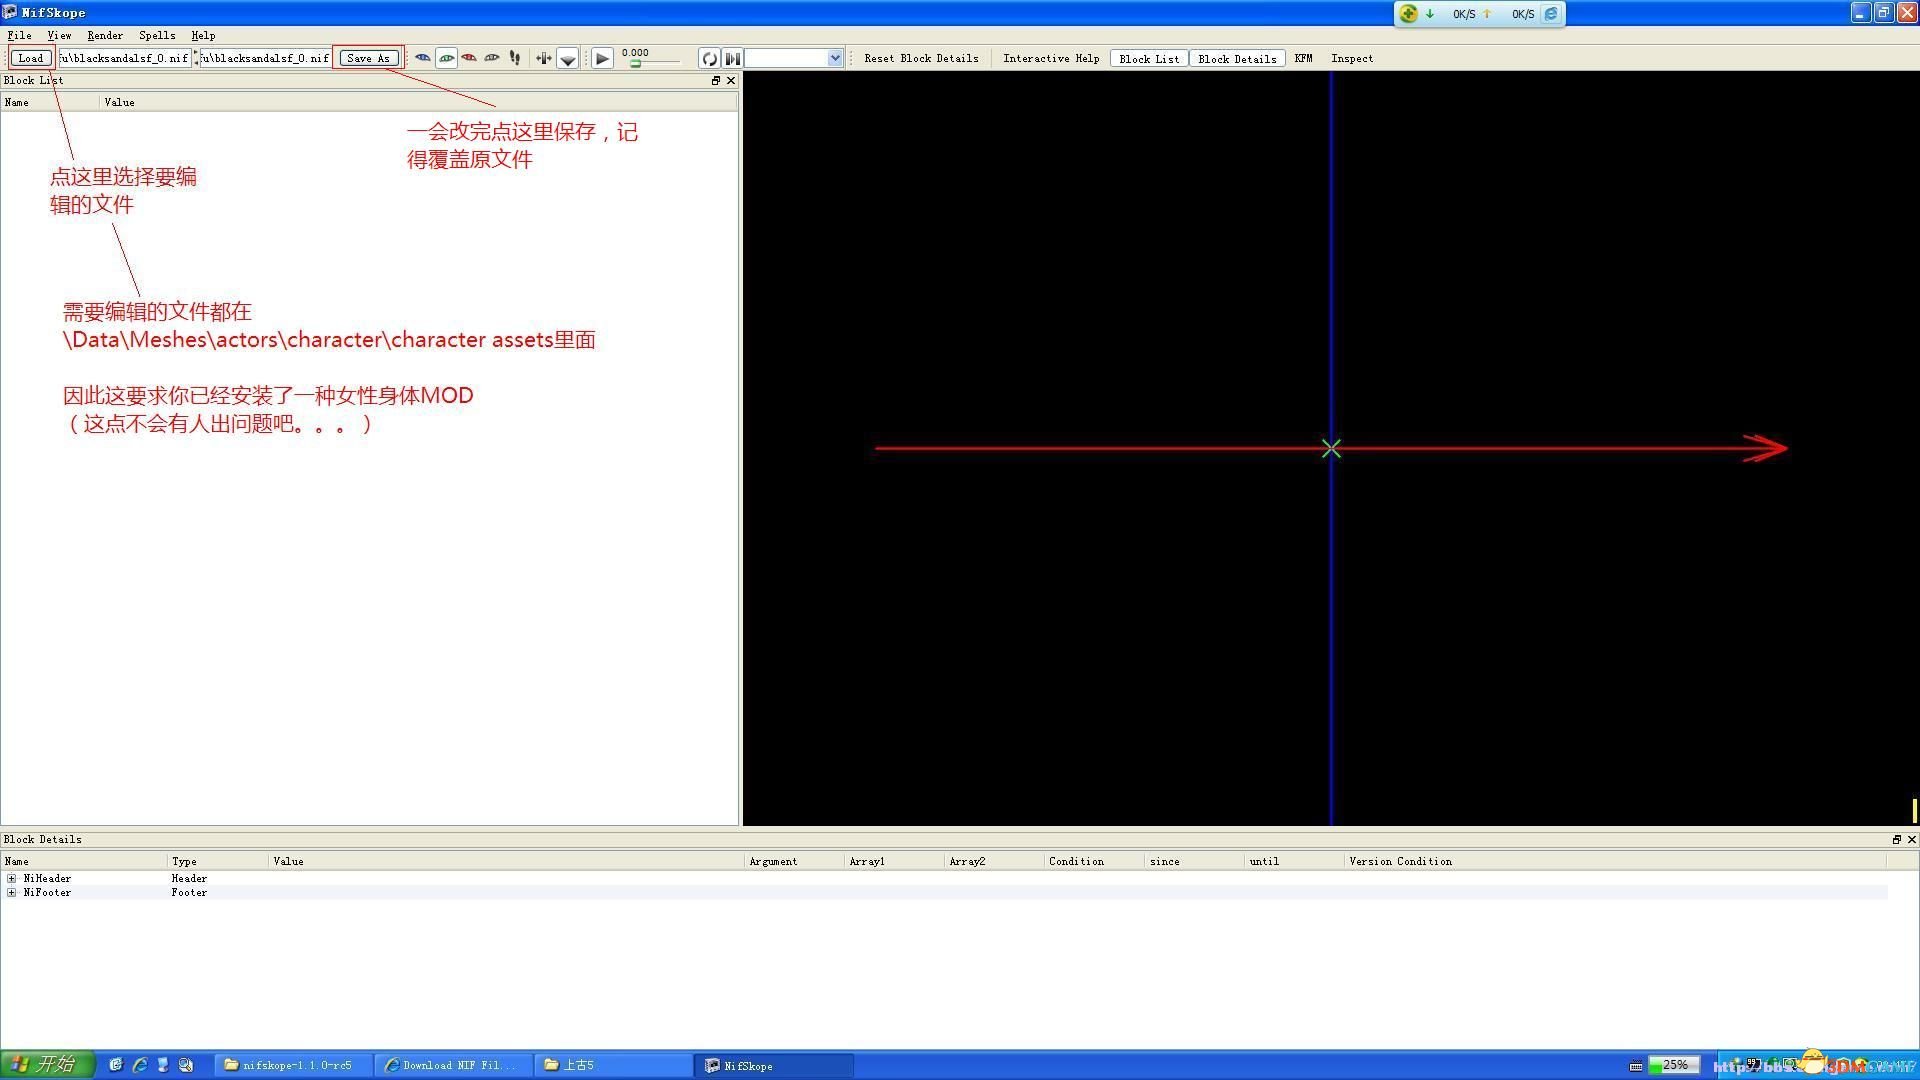Toggle the green eye view icon
This screenshot has height=1080, width=1920.
click(x=446, y=58)
